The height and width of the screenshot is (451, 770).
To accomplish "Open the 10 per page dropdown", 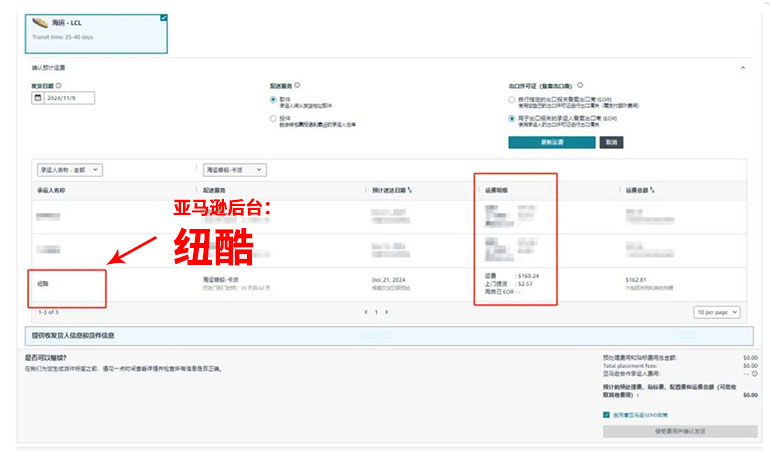I will [x=716, y=312].
